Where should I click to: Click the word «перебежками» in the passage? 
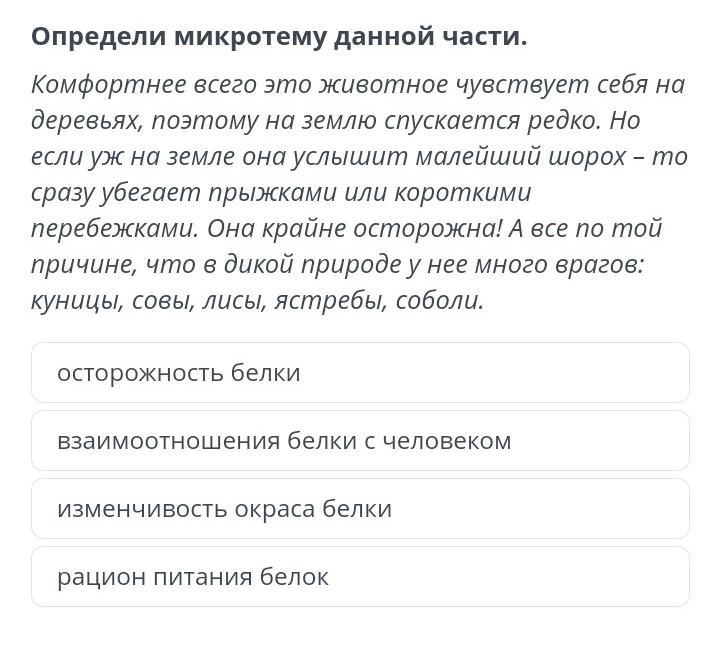coord(115,230)
